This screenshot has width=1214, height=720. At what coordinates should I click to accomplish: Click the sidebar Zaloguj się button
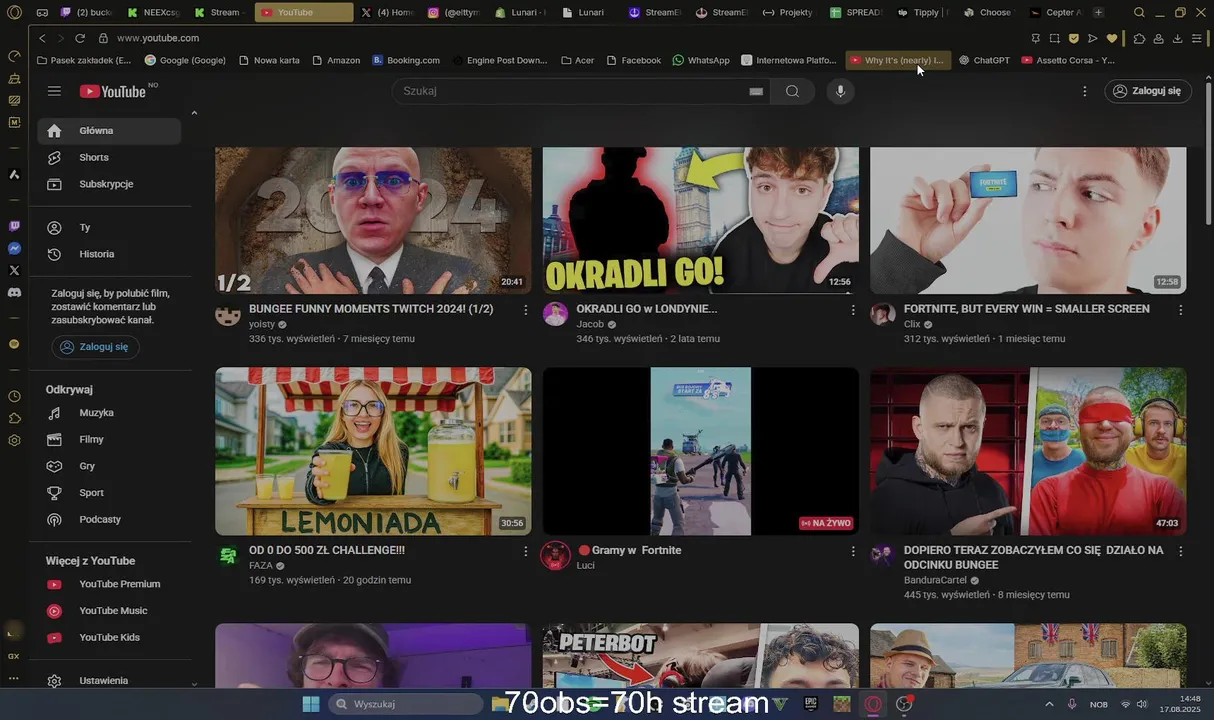click(x=95, y=347)
